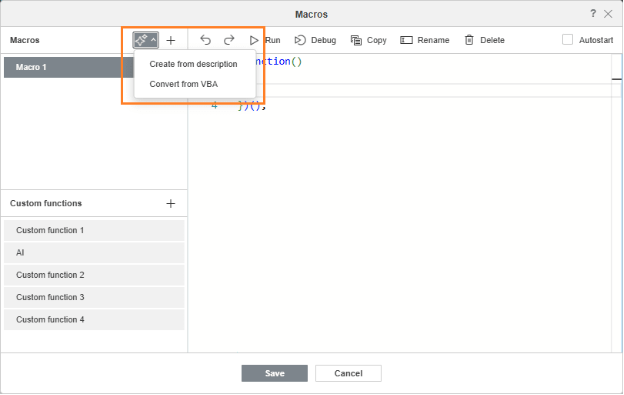Screen dimensions: 624x395
Task: Select Macro 1 in the list
Action: 69,67
